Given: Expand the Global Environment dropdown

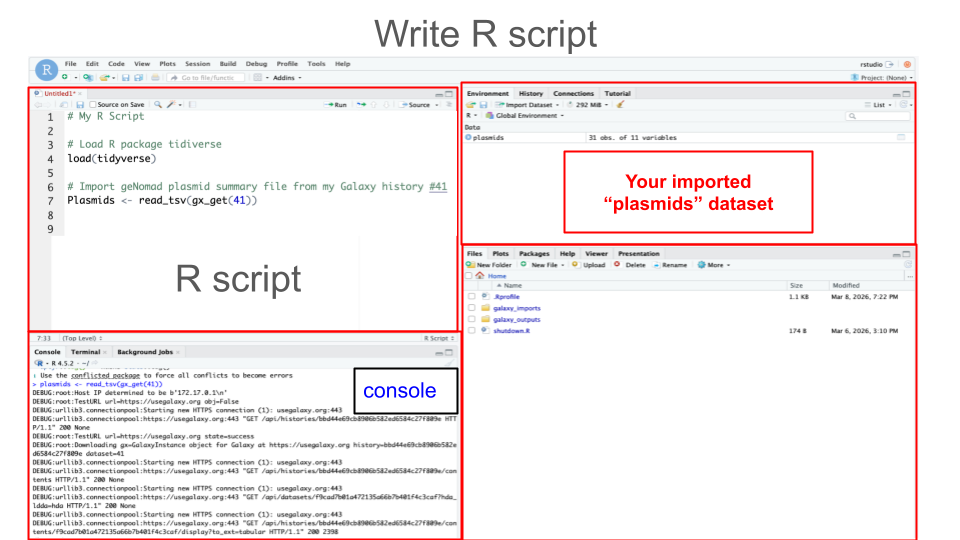Looking at the screenshot, I should coord(524,116).
